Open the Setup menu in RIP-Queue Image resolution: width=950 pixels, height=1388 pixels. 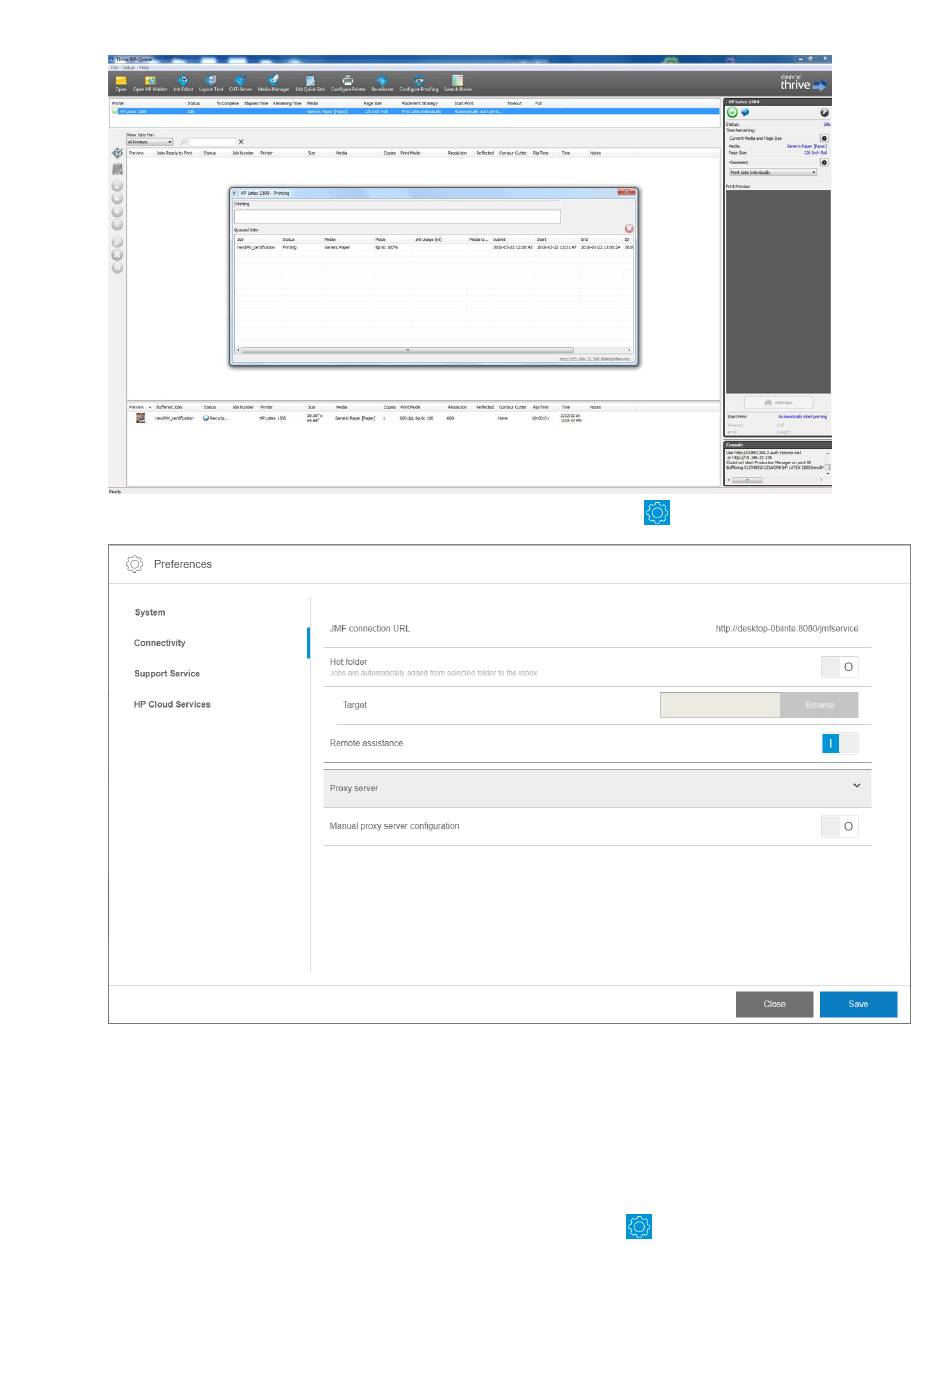click(x=128, y=67)
